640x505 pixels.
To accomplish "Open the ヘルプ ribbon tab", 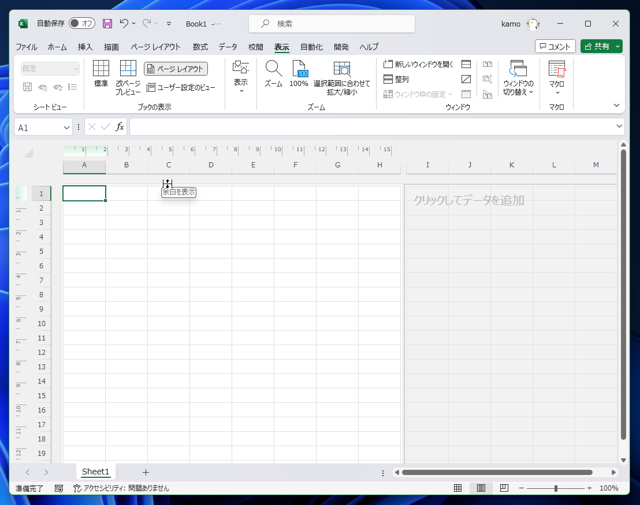I will 369,47.
